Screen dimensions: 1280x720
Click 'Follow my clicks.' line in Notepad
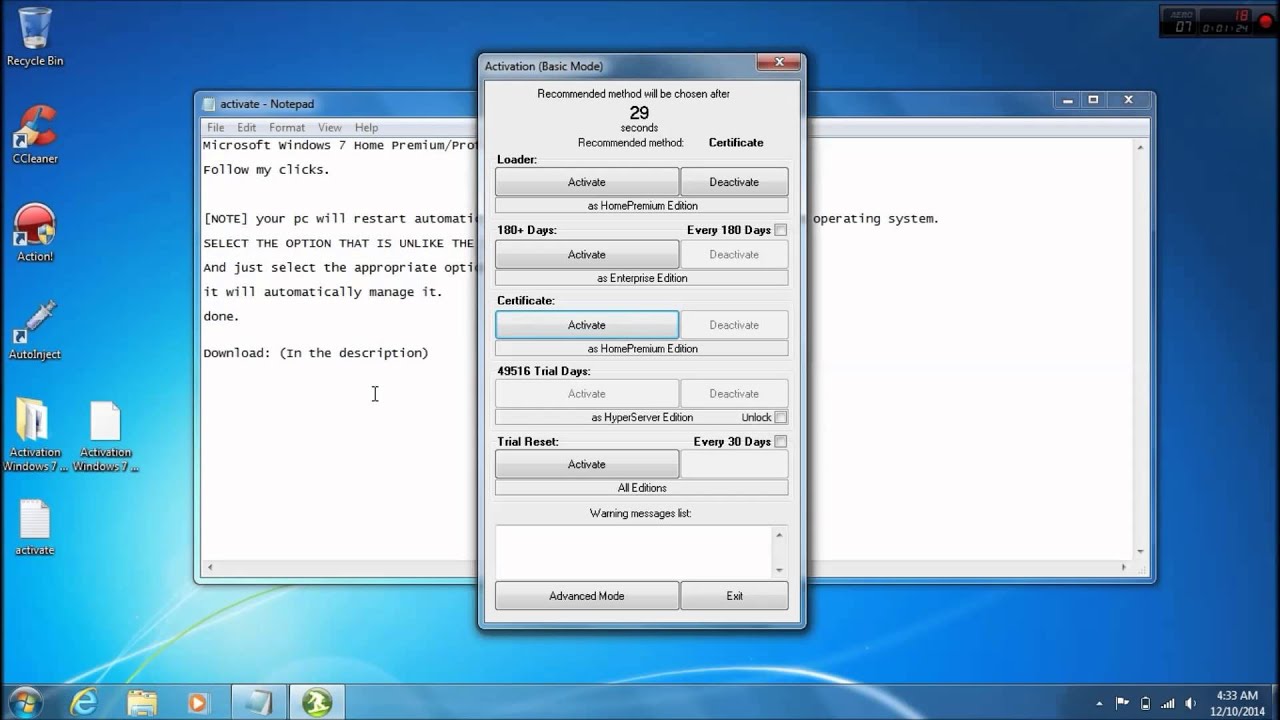pos(266,170)
